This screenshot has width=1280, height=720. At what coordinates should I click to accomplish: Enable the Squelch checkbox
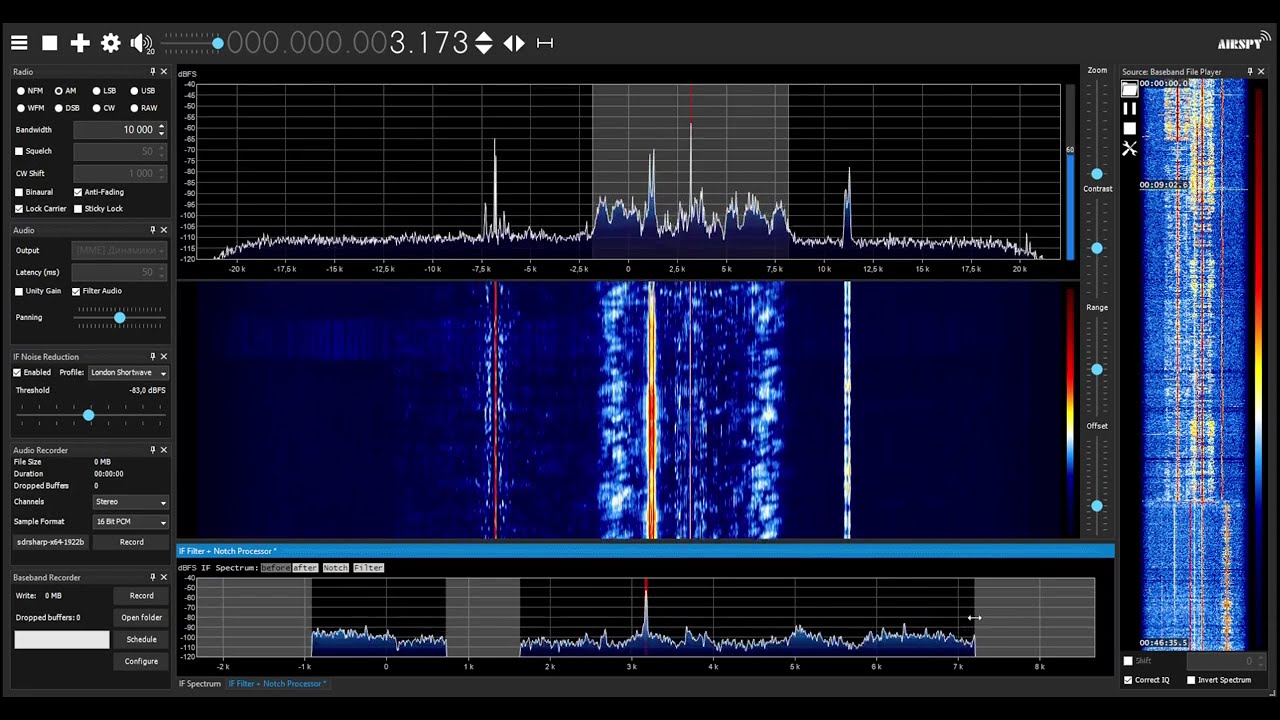[x=19, y=151]
